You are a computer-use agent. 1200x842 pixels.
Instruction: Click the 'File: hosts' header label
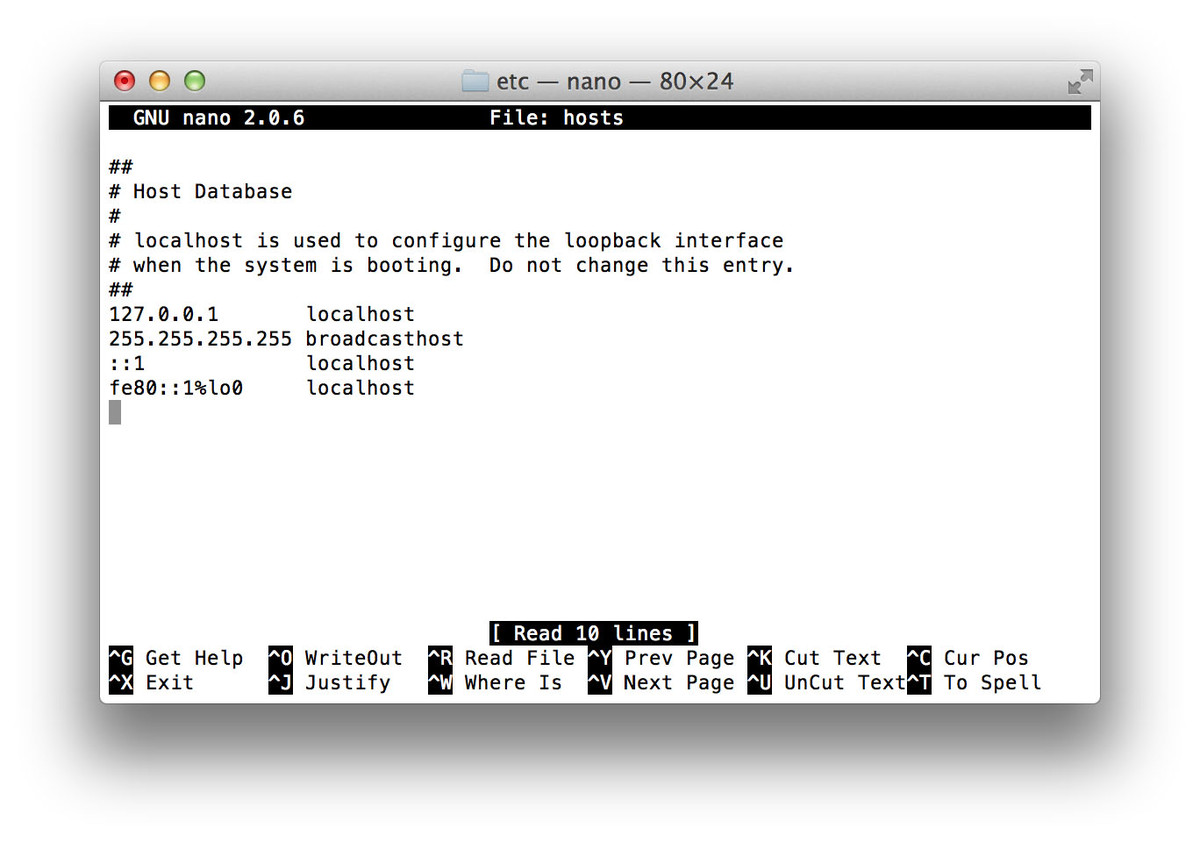click(556, 118)
